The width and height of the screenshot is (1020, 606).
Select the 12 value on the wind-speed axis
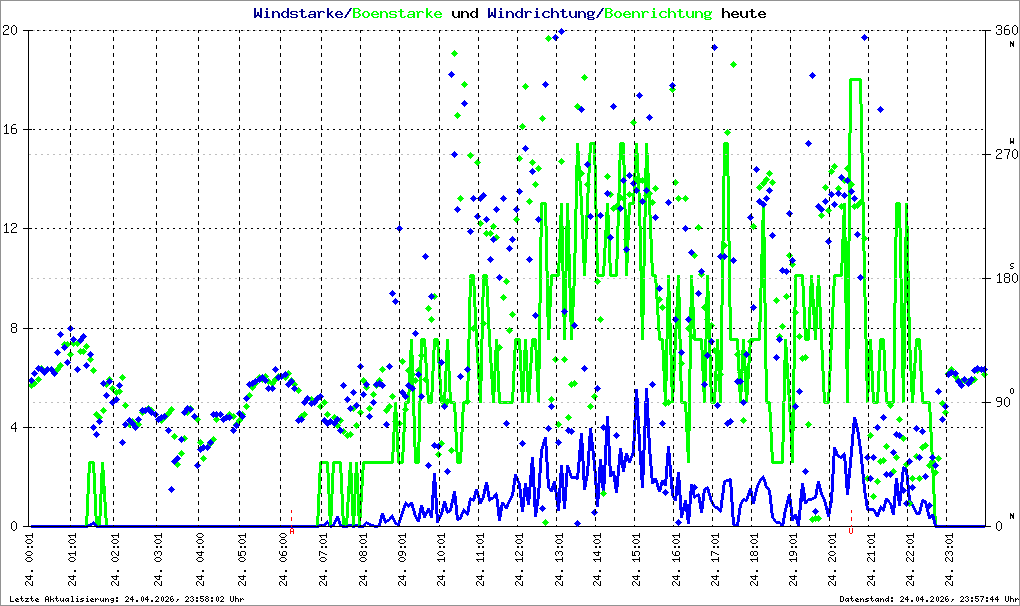pos(10,229)
